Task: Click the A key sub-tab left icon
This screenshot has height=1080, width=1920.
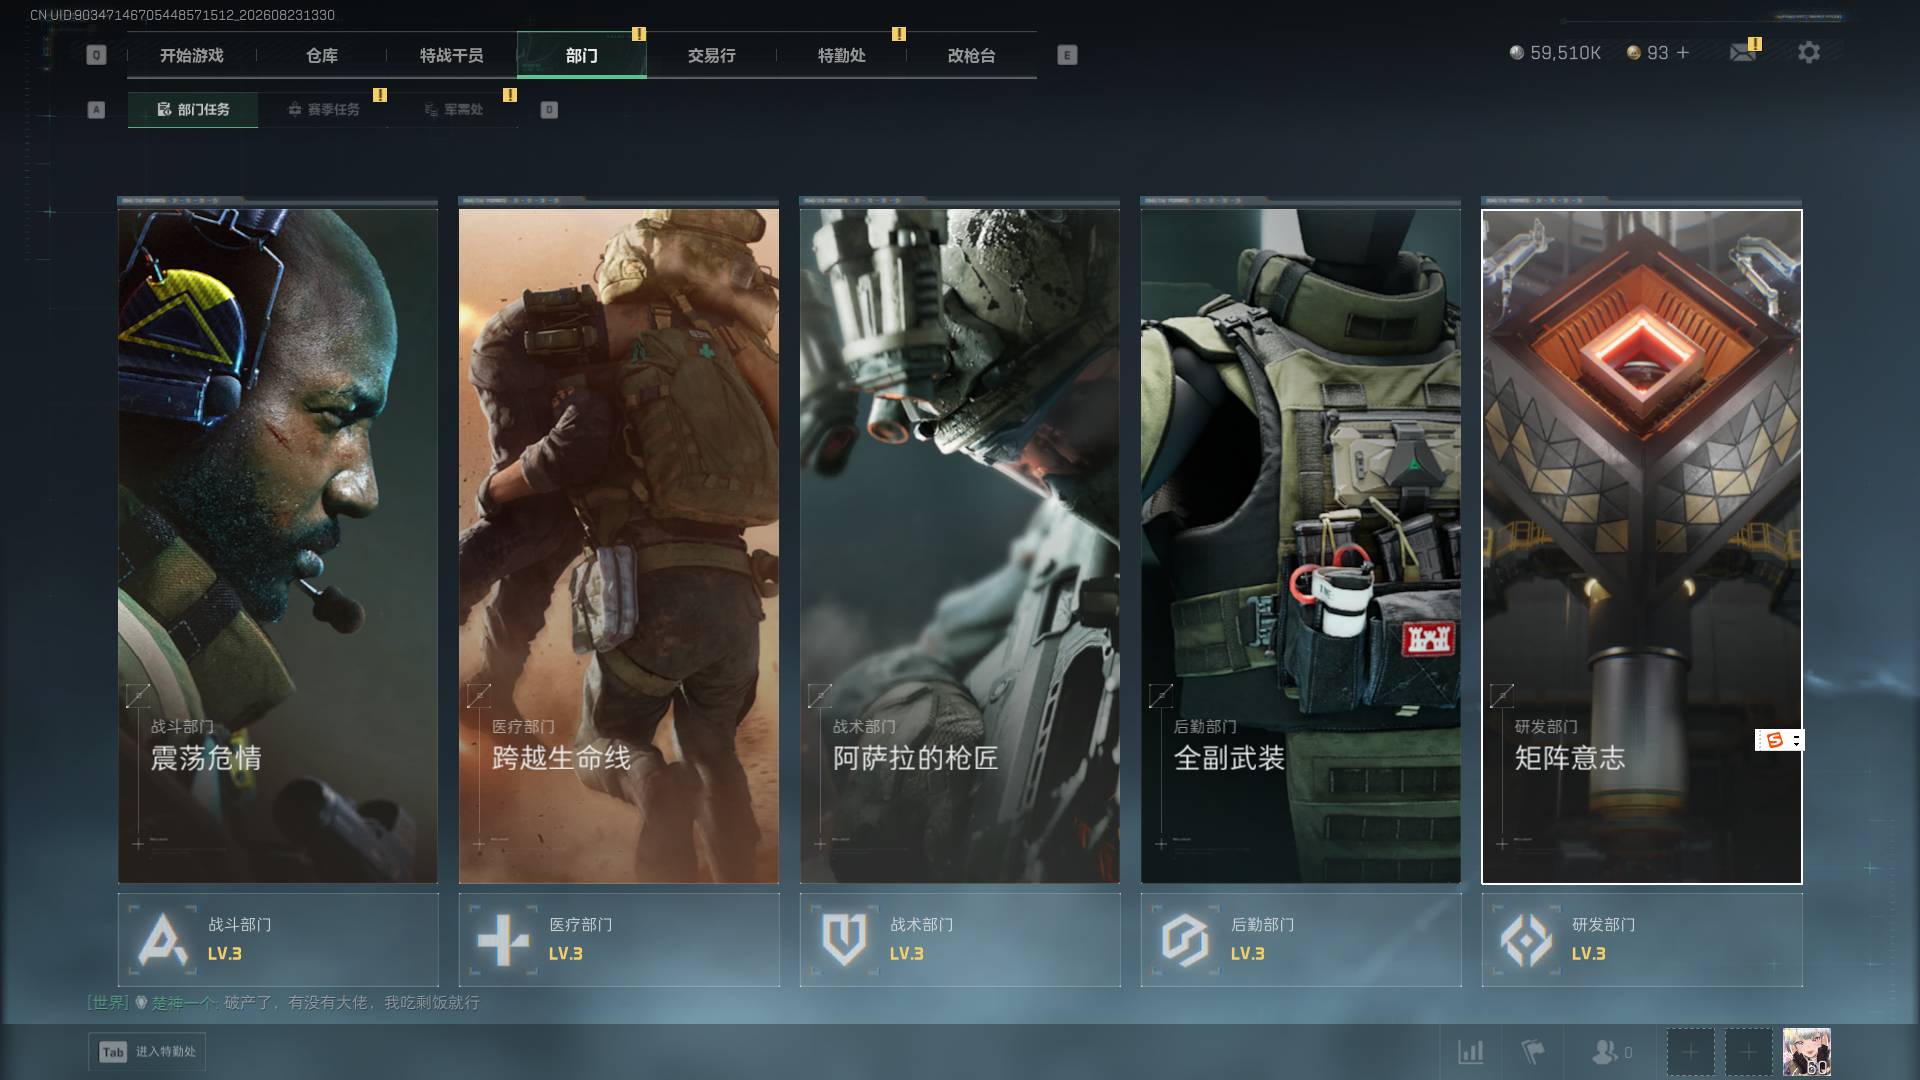Action: click(96, 109)
